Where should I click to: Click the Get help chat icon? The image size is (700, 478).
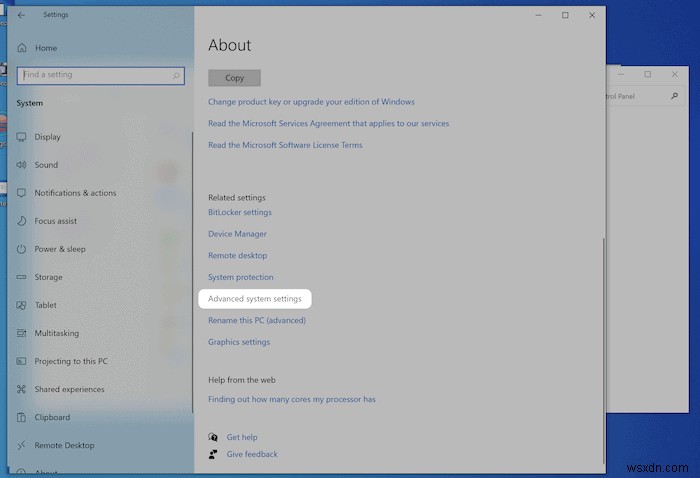[x=213, y=437]
